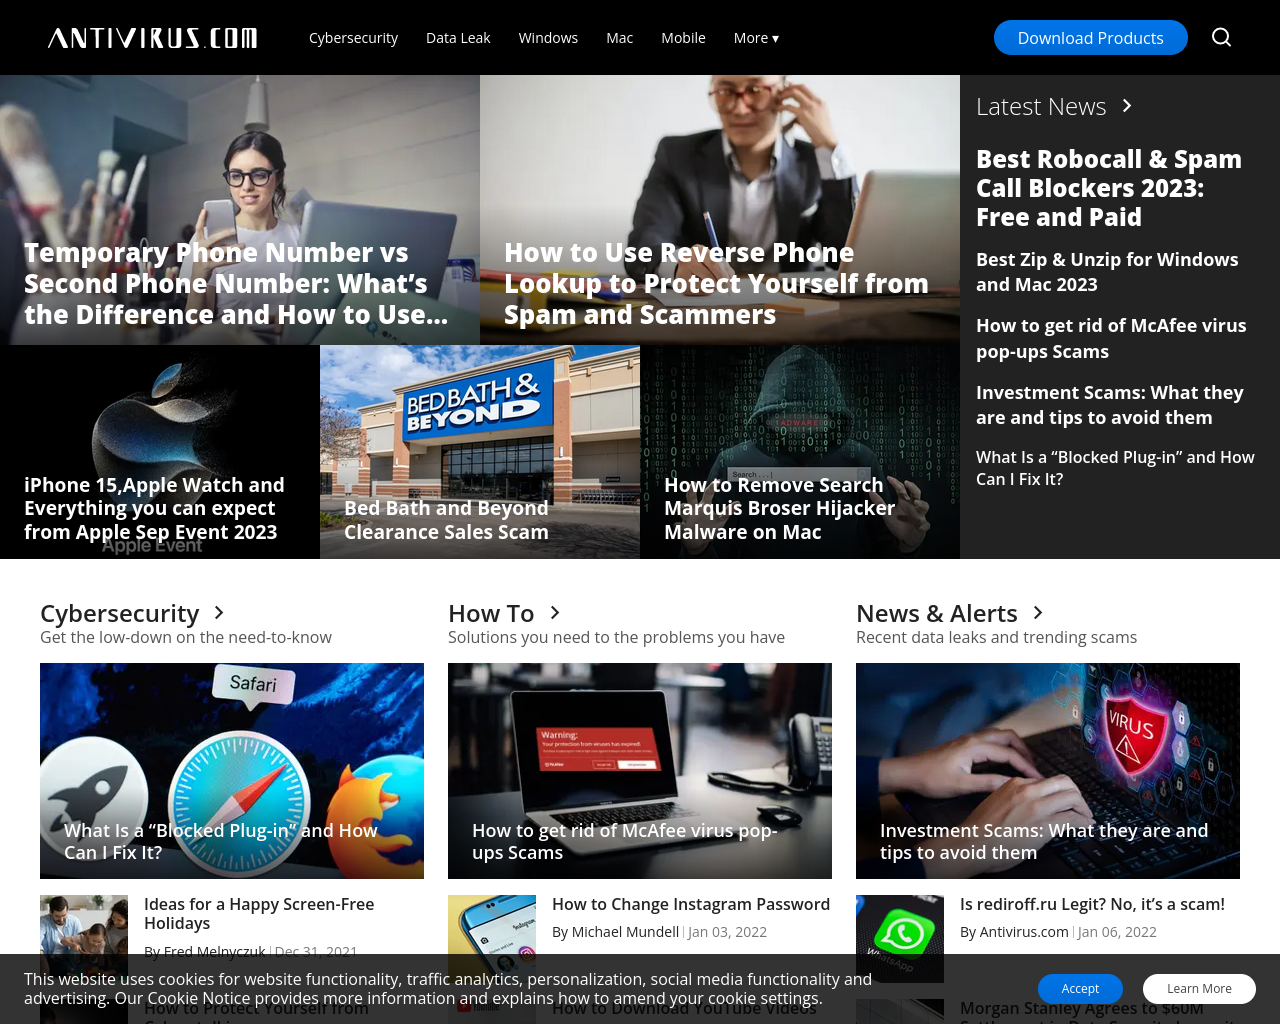The height and width of the screenshot is (1024, 1280).
Task: Click the Download Products button
Action: point(1091,38)
